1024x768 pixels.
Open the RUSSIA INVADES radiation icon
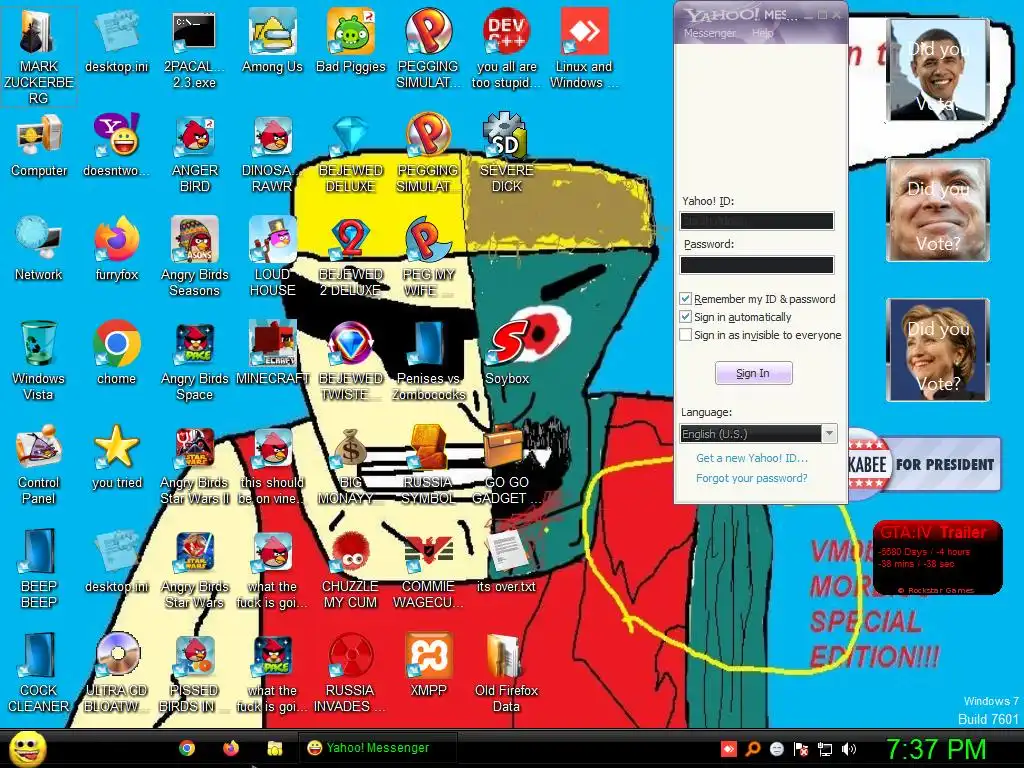[351, 673]
